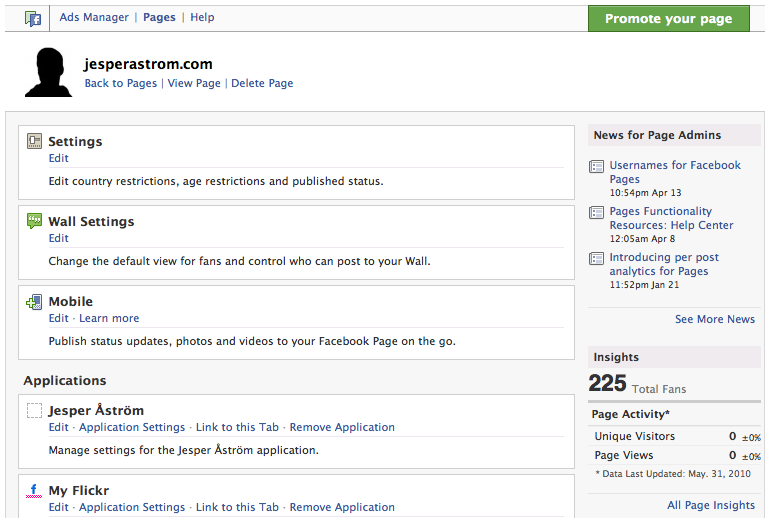
Task: Go Back to Pages
Action: [121, 83]
